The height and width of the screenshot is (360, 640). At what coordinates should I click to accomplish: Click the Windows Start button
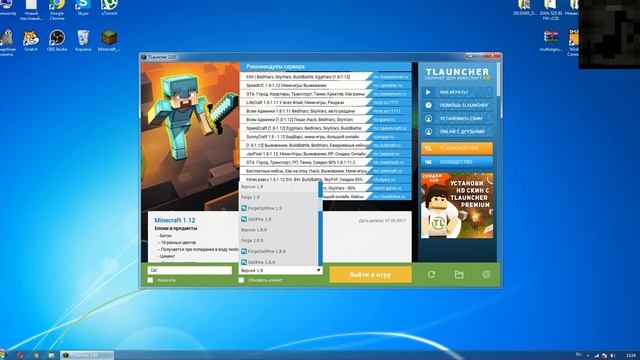pyautogui.click(x=3, y=355)
